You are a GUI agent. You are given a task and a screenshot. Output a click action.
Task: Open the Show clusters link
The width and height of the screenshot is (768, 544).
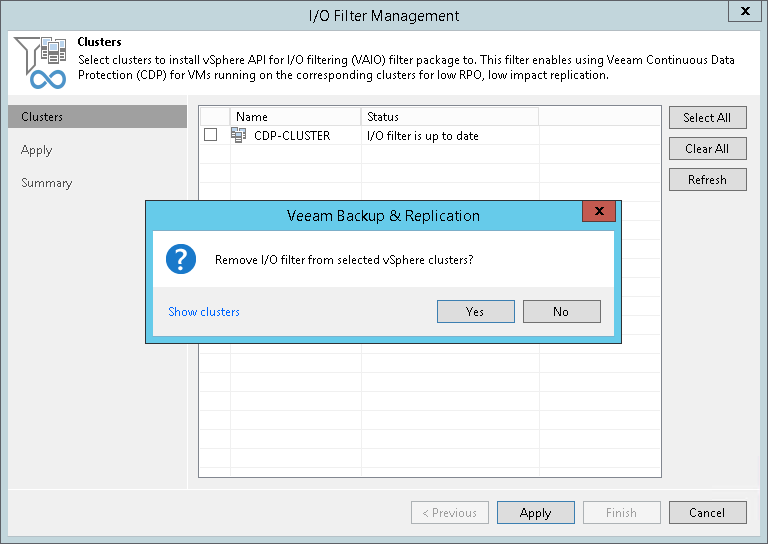[204, 312]
